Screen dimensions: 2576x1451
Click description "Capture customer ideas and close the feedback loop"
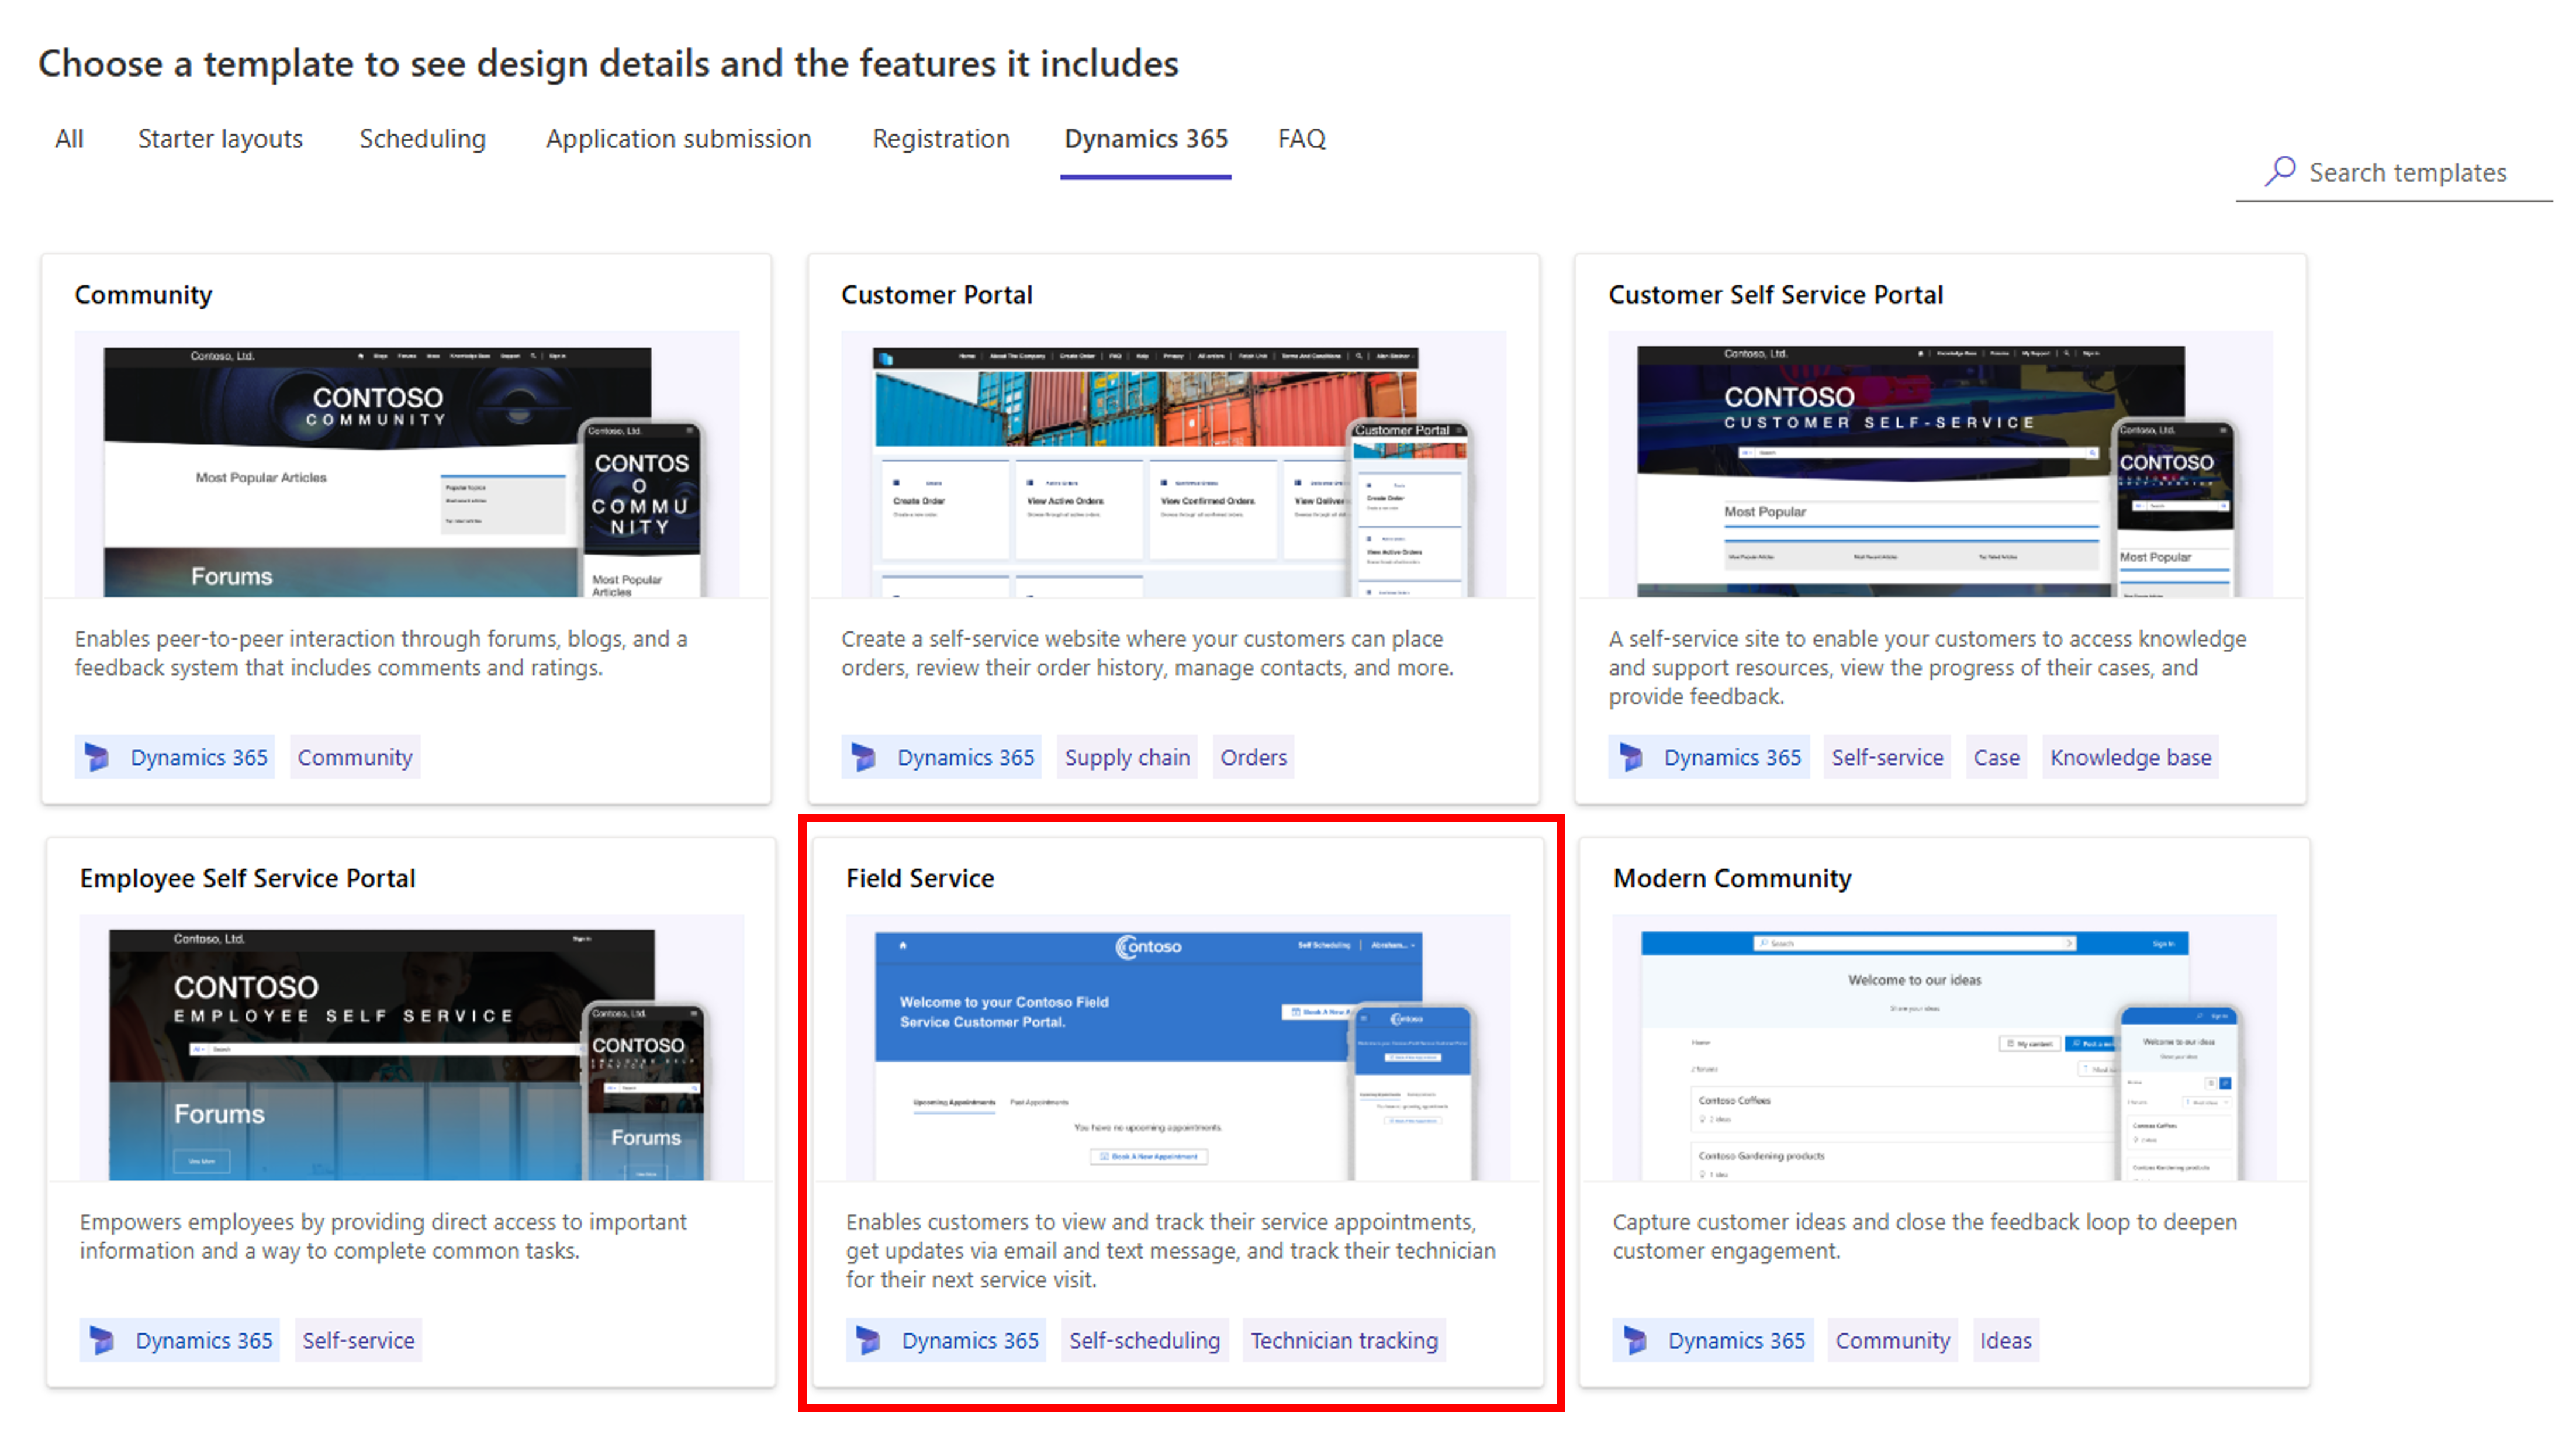pos(1924,1236)
